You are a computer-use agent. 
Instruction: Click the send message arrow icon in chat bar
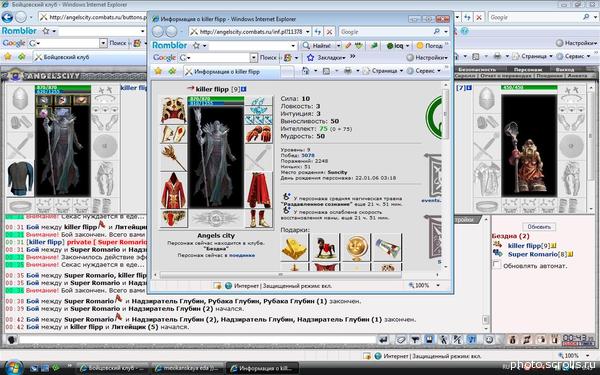point(383,339)
